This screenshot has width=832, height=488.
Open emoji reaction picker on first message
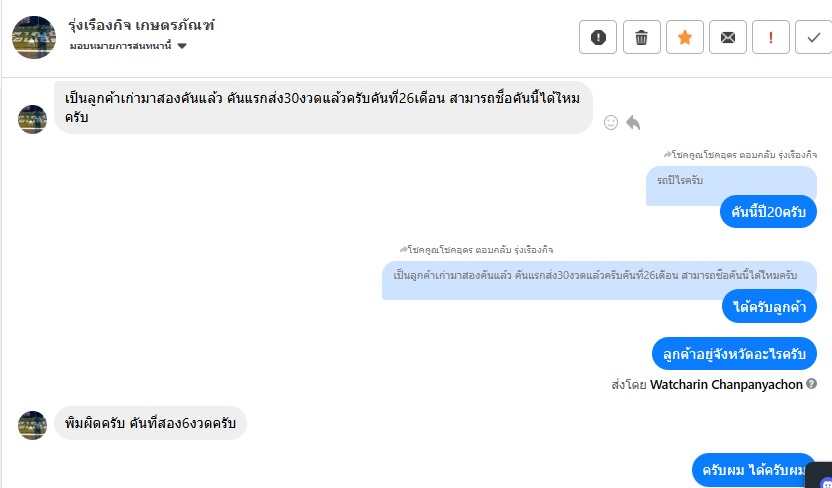[611, 122]
